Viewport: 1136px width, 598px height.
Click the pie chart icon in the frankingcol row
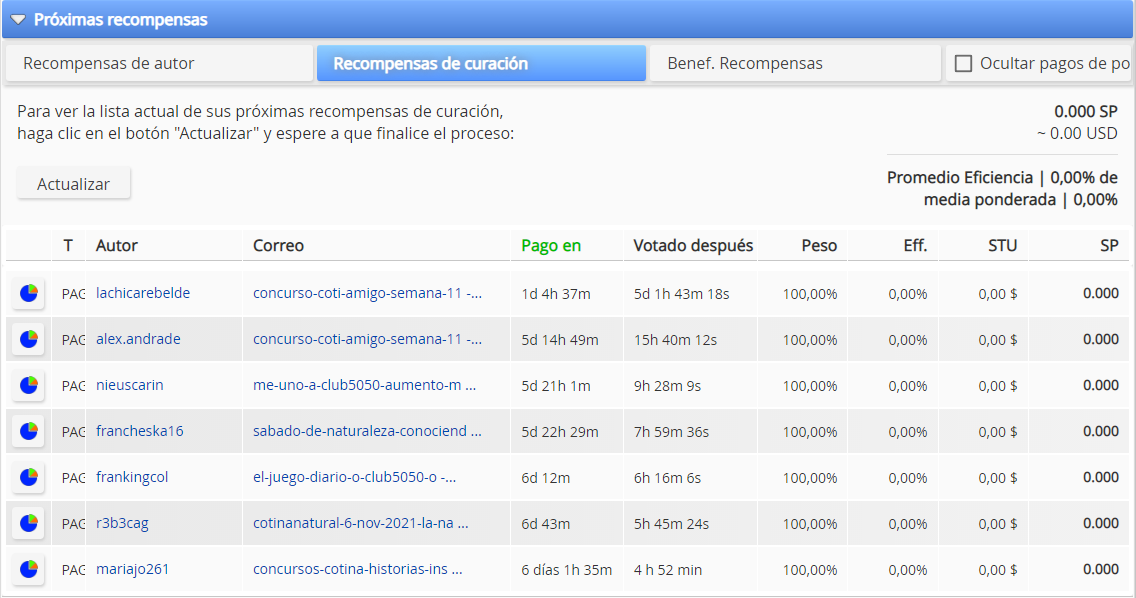click(x=28, y=478)
